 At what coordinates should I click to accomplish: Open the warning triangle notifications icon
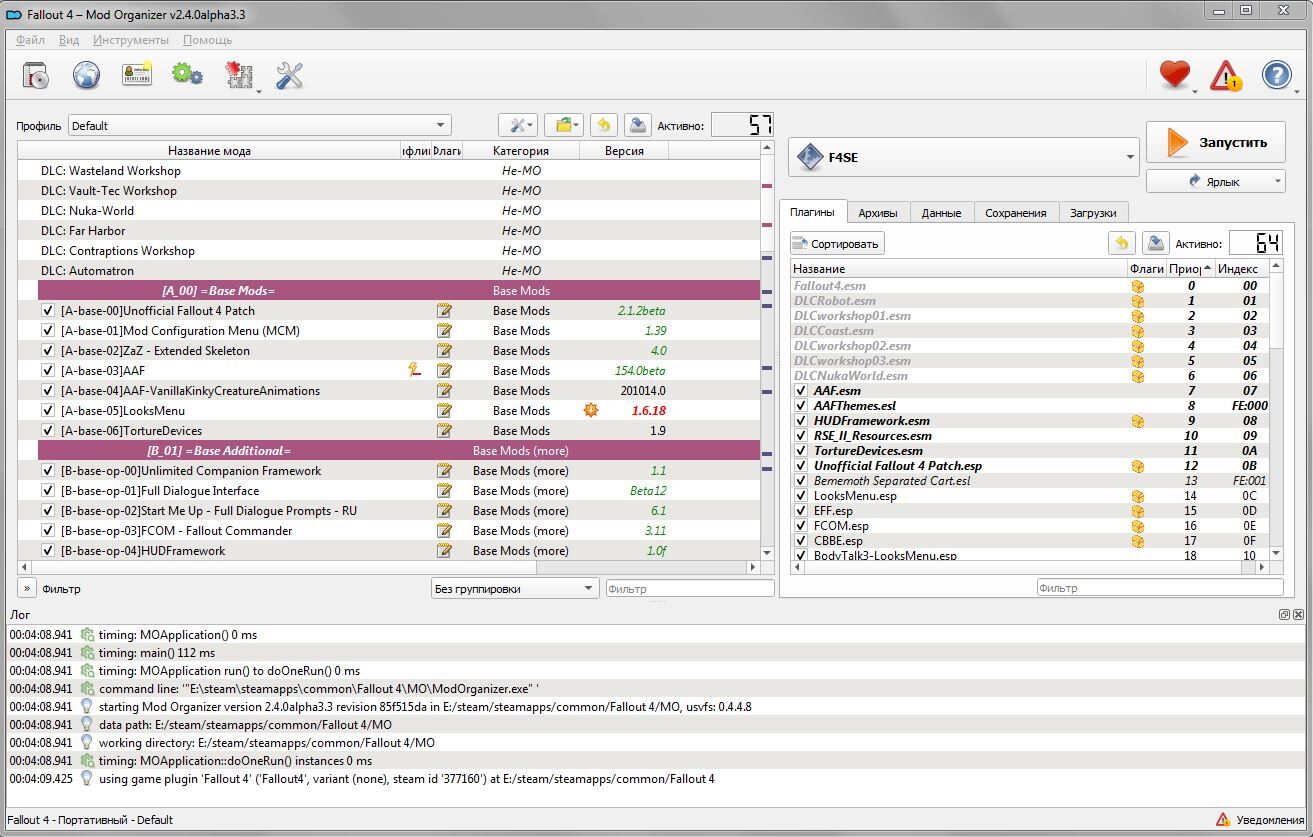tap(1226, 75)
